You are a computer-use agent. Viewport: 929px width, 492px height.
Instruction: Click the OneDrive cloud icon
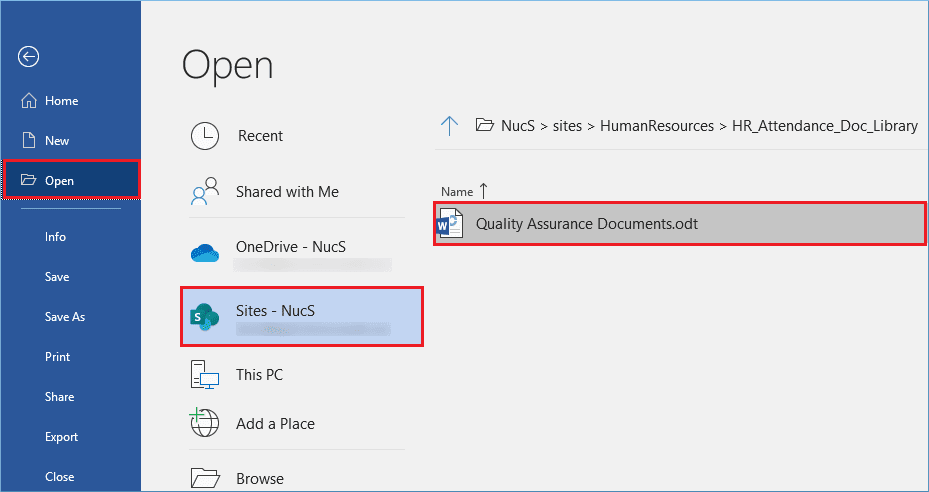pos(205,254)
